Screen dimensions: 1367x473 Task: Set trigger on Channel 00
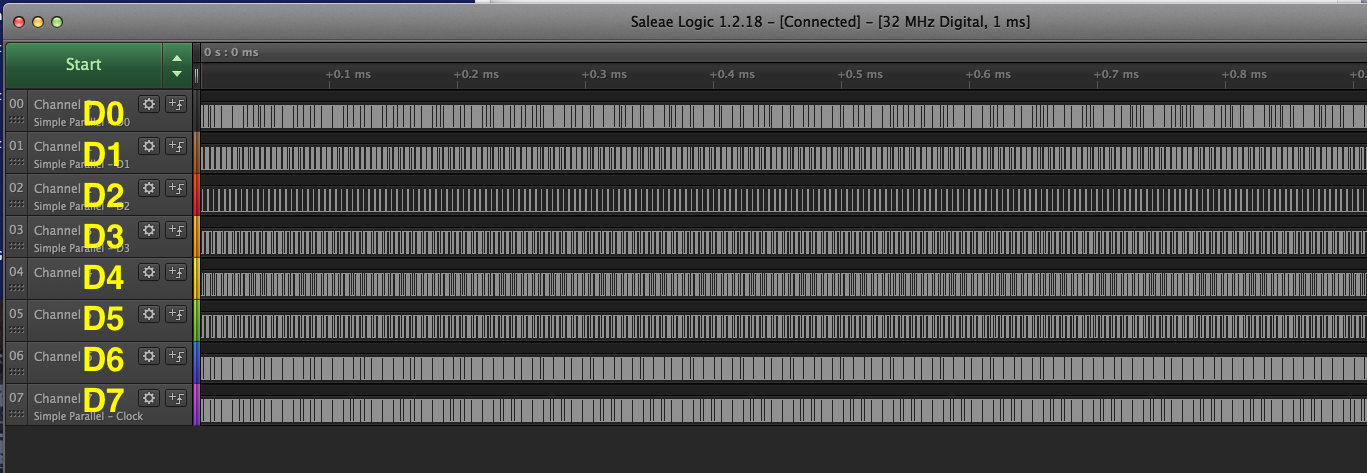coord(176,104)
